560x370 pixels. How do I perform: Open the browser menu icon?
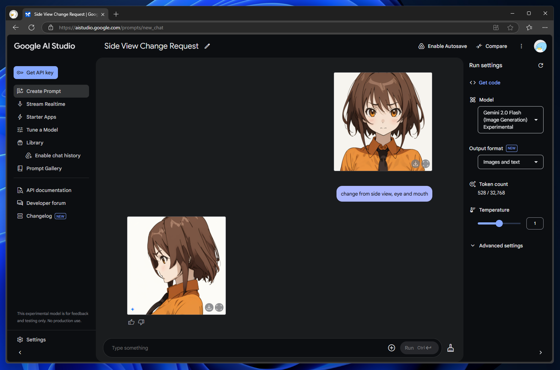pos(545,28)
